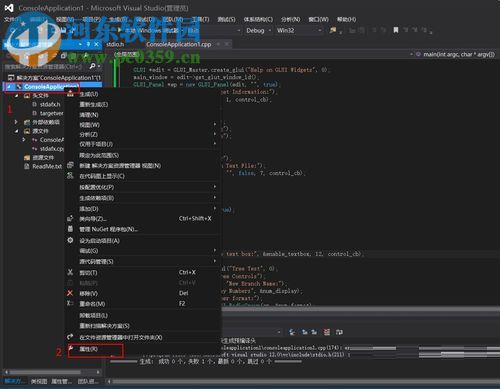The height and width of the screenshot is (389, 500).
Task: Click the new Solution Explorer view icon
Action: pyautogui.click(x=70, y=165)
